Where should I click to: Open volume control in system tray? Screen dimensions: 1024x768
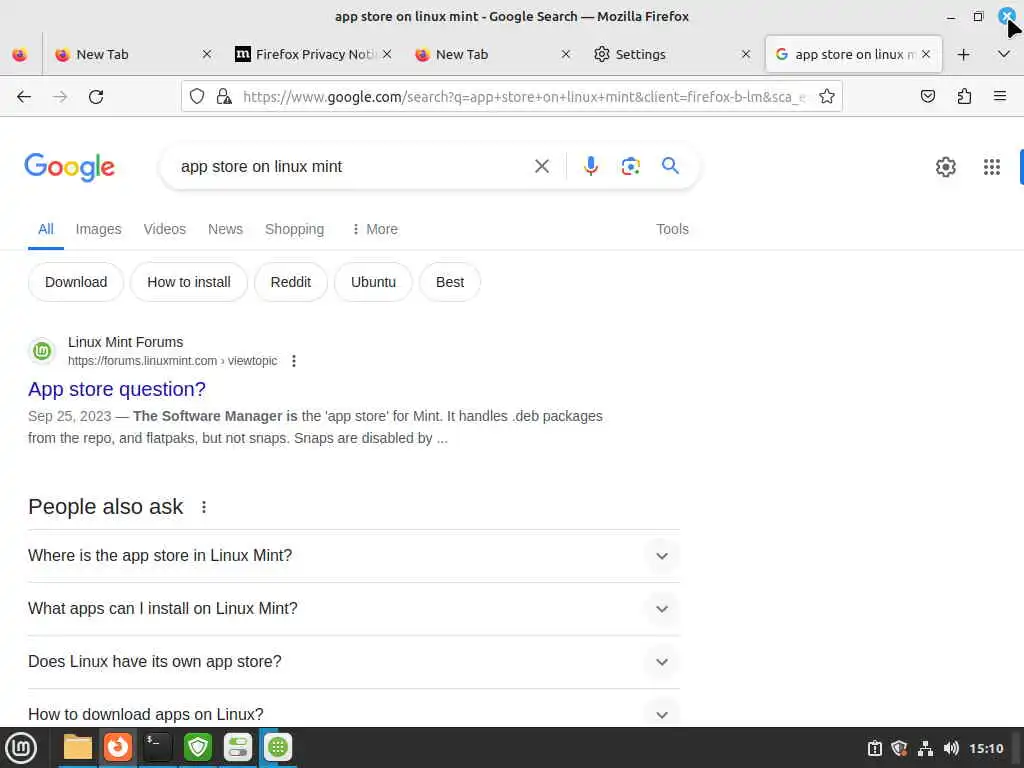pyautogui.click(x=951, y=748)
